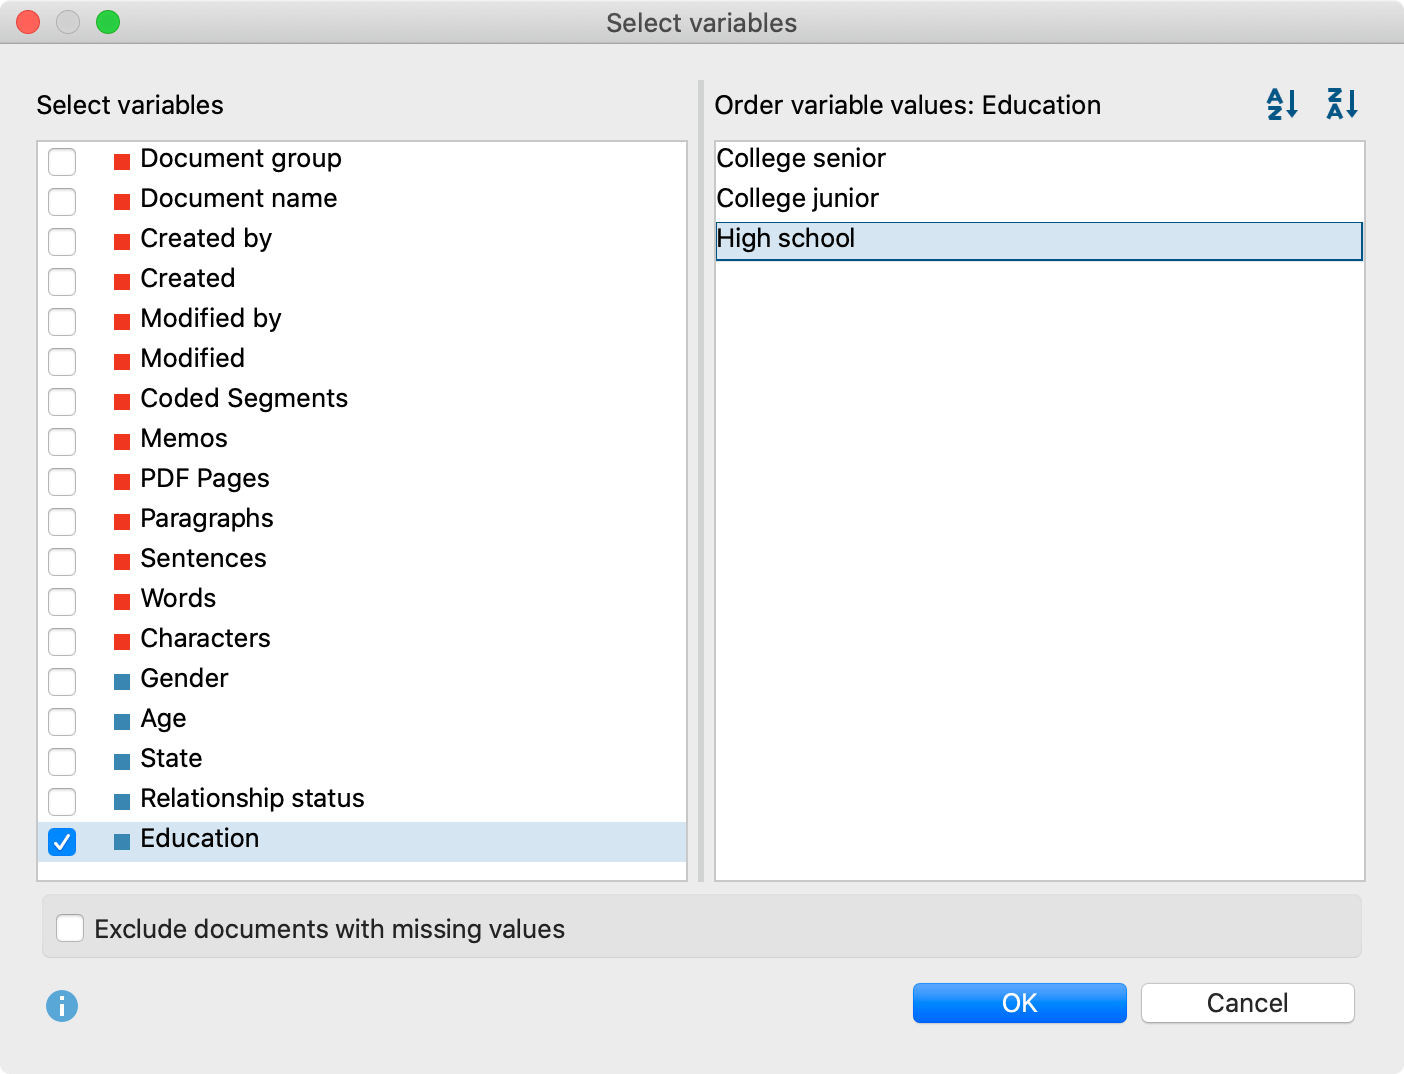Click the Cancel button

click(x=1247, y=1003)
